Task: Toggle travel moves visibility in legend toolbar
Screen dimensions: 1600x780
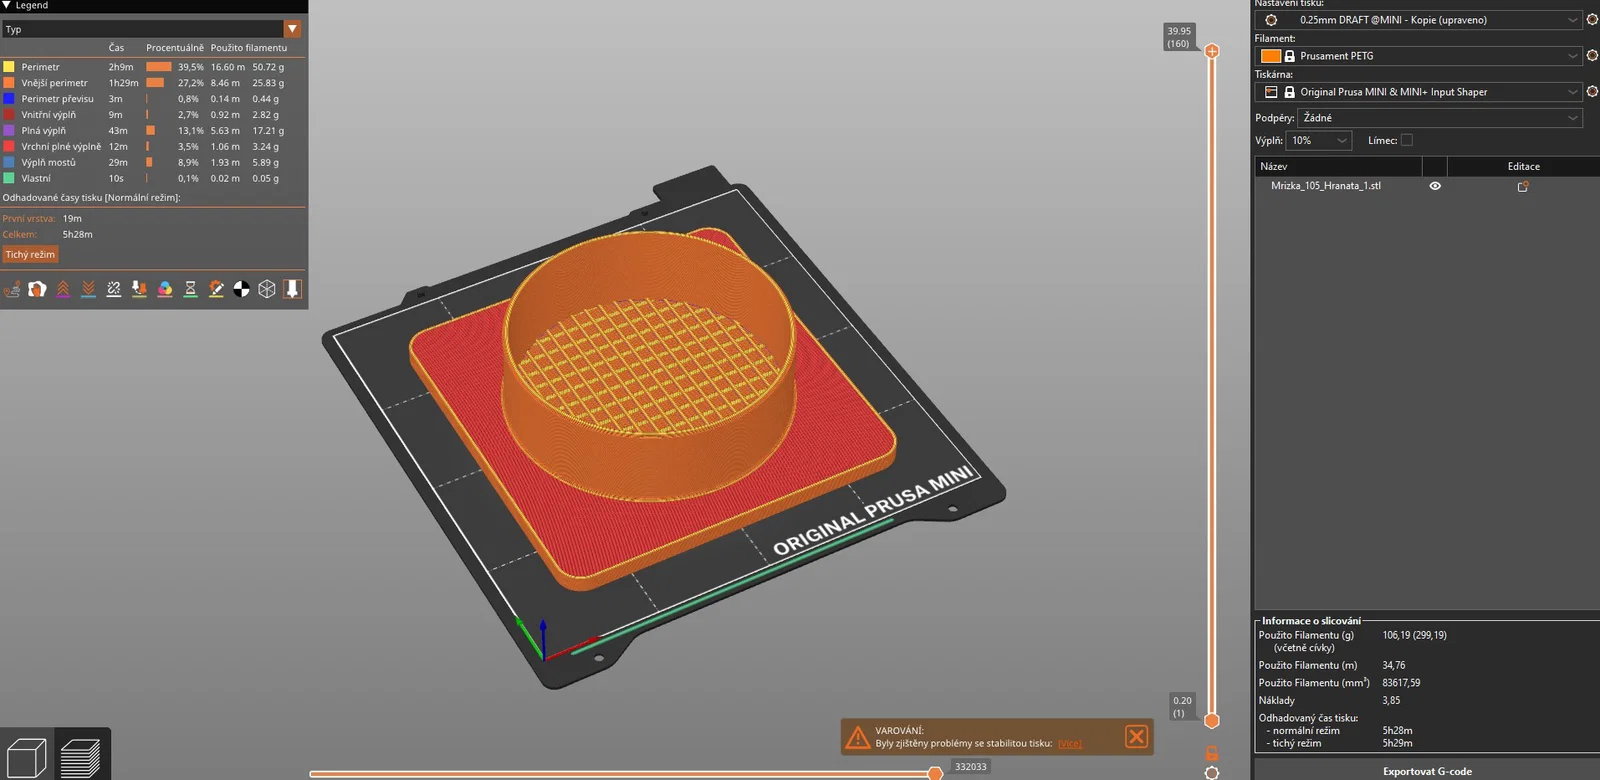Action: (x=12, y=289)
